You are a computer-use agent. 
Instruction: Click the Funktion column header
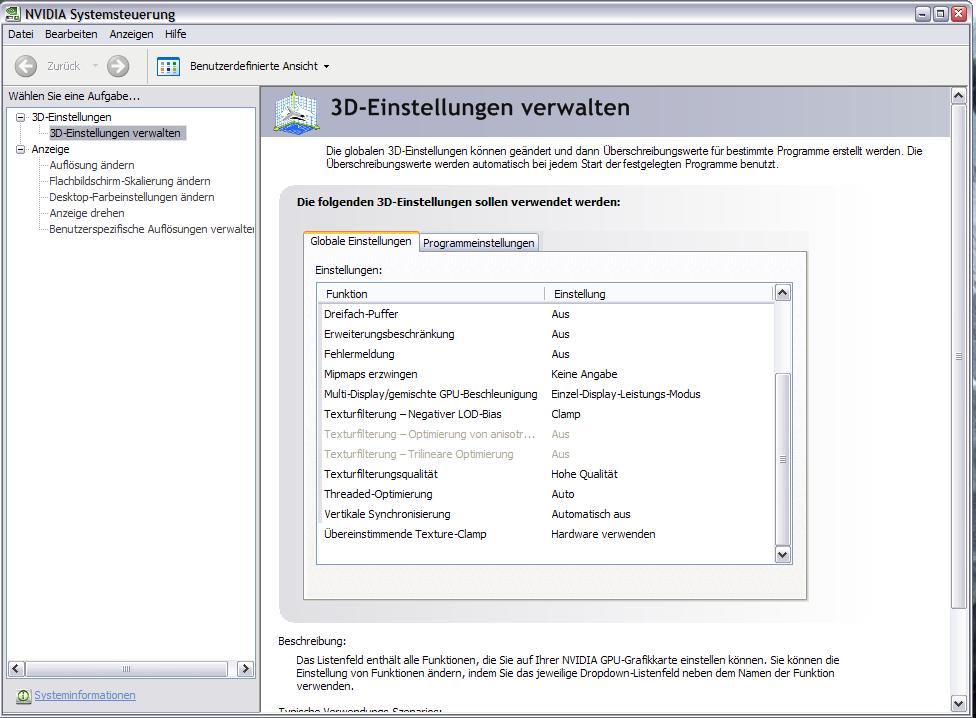point(431,294)
